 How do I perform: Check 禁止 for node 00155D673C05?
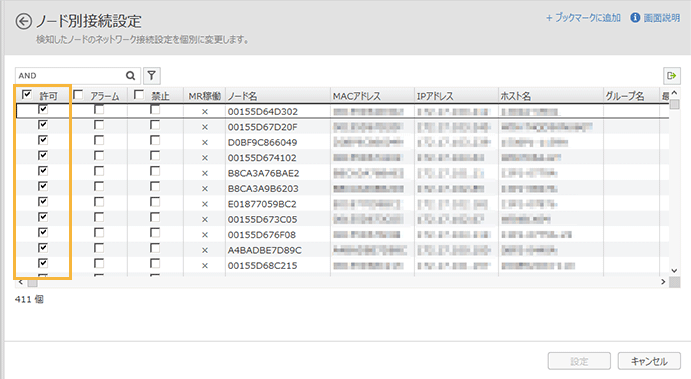(x=155, y=217)
